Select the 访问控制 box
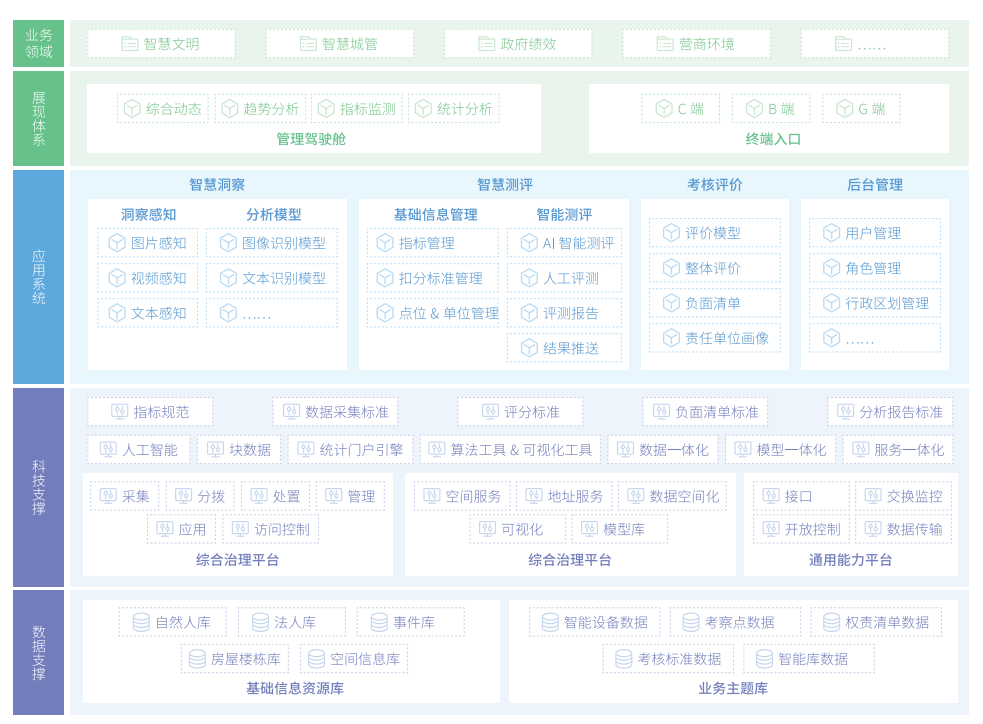Screen dimensions: 983x724 point(271,530)
